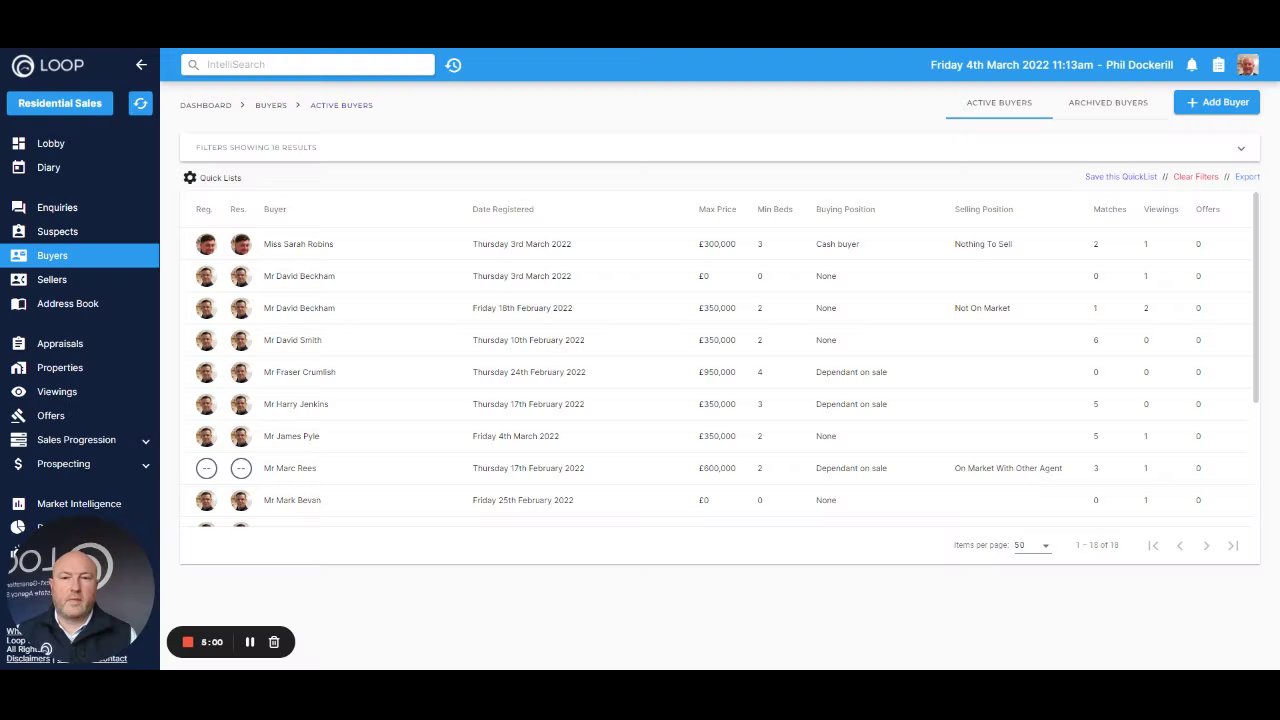Click Export link
1280x720 pixels.
tap(1247, 177)
